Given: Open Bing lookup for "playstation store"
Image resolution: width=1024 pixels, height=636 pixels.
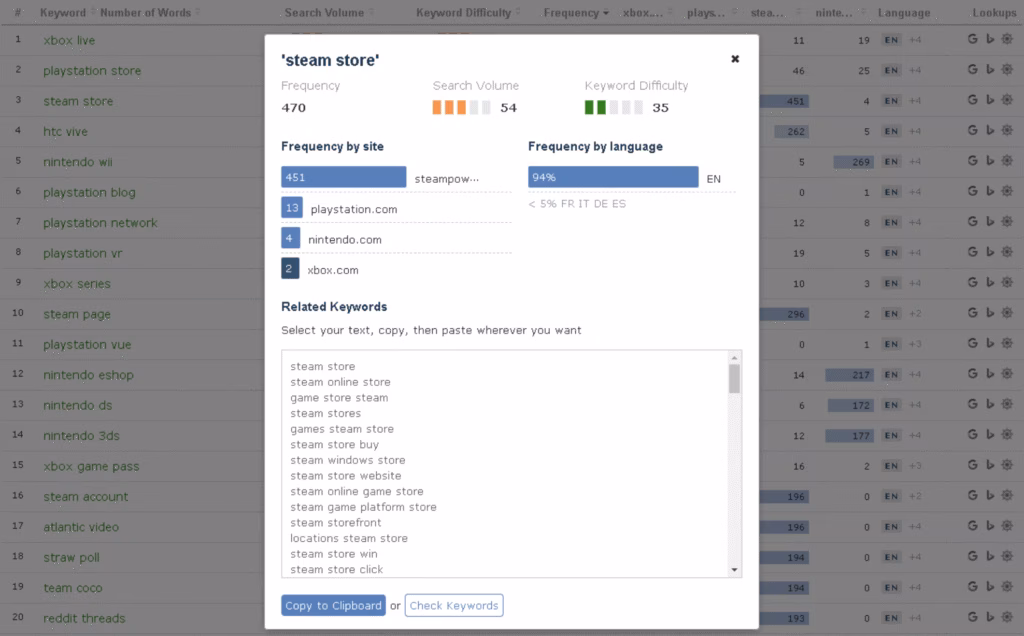Looking at the screenshot, I should [990, 71].
